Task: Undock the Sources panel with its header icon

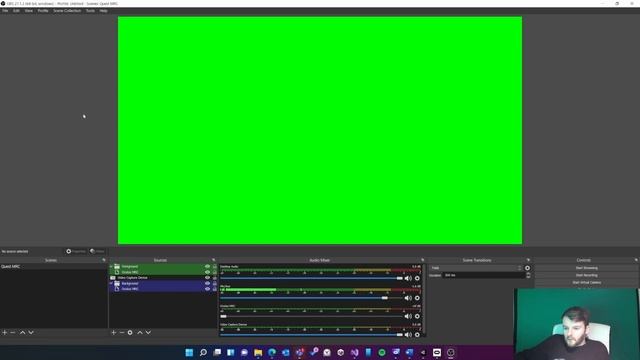Action: [x=213, y=260]
